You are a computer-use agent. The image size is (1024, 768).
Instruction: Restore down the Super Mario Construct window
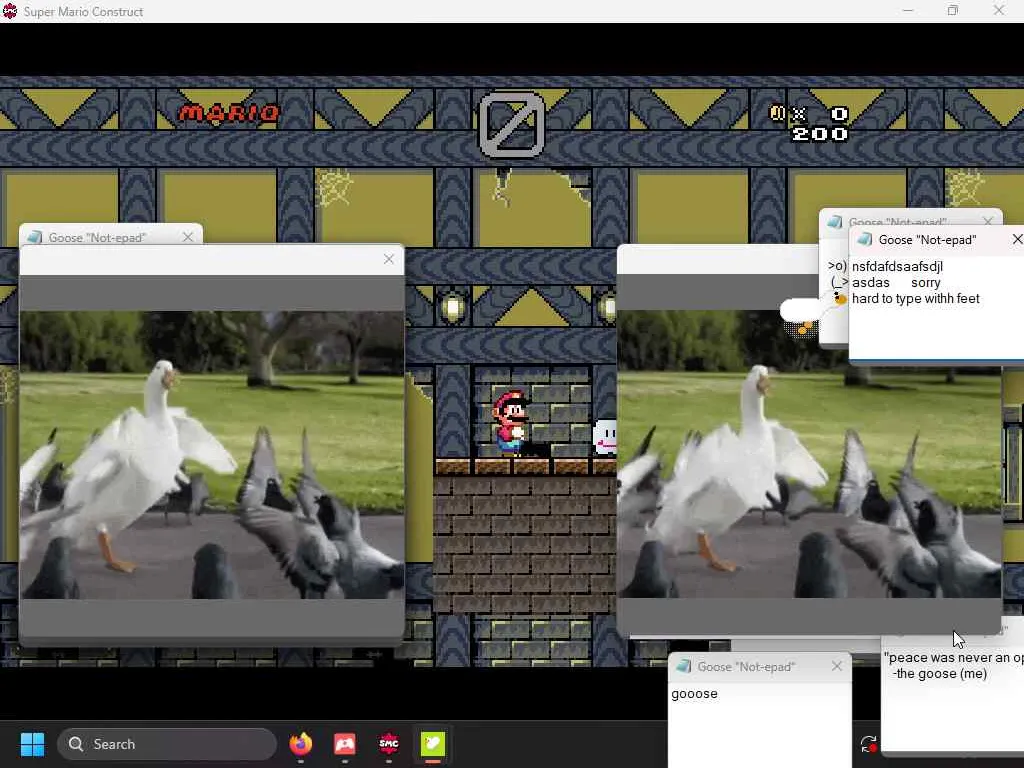pyautogui.click(x=953, y=11)
